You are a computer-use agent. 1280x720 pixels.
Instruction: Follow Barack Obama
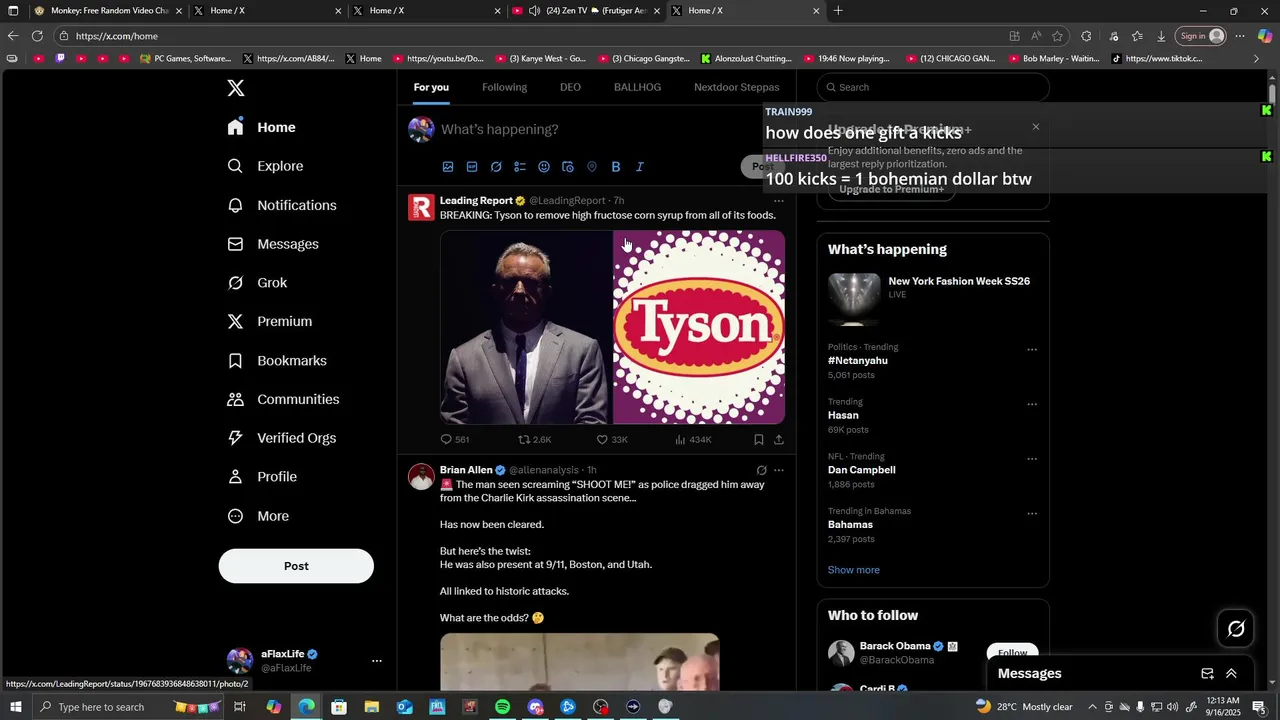pos(1012,653)
